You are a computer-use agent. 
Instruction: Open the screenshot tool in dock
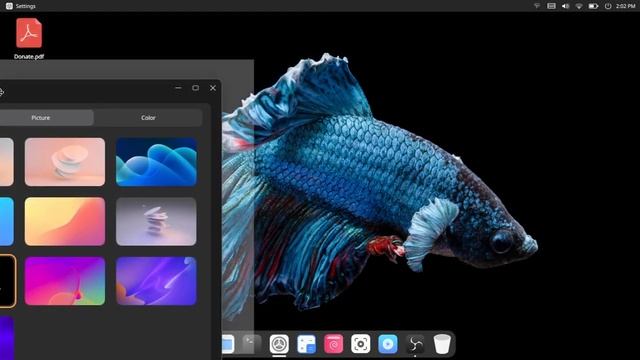click(x=361, y=344)
